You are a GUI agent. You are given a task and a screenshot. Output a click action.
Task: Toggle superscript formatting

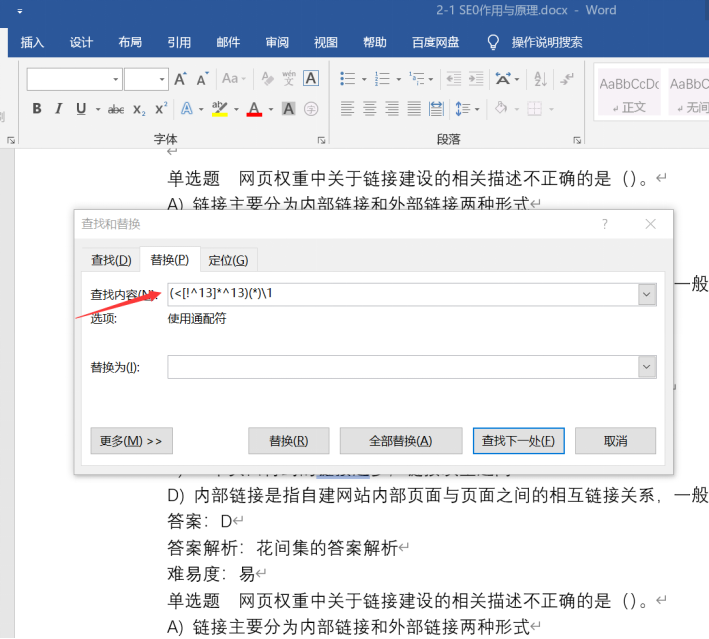tap(161, 109)
